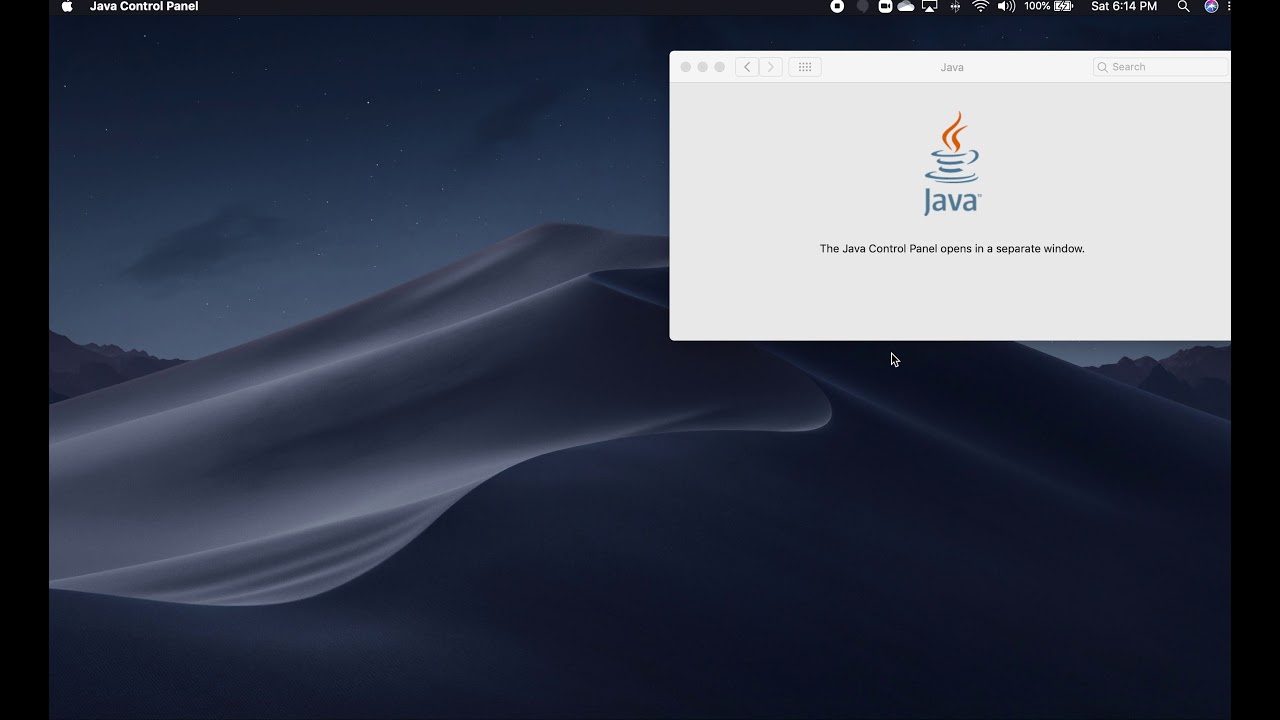Open the Bluetooth status menu

coord(955,6)
